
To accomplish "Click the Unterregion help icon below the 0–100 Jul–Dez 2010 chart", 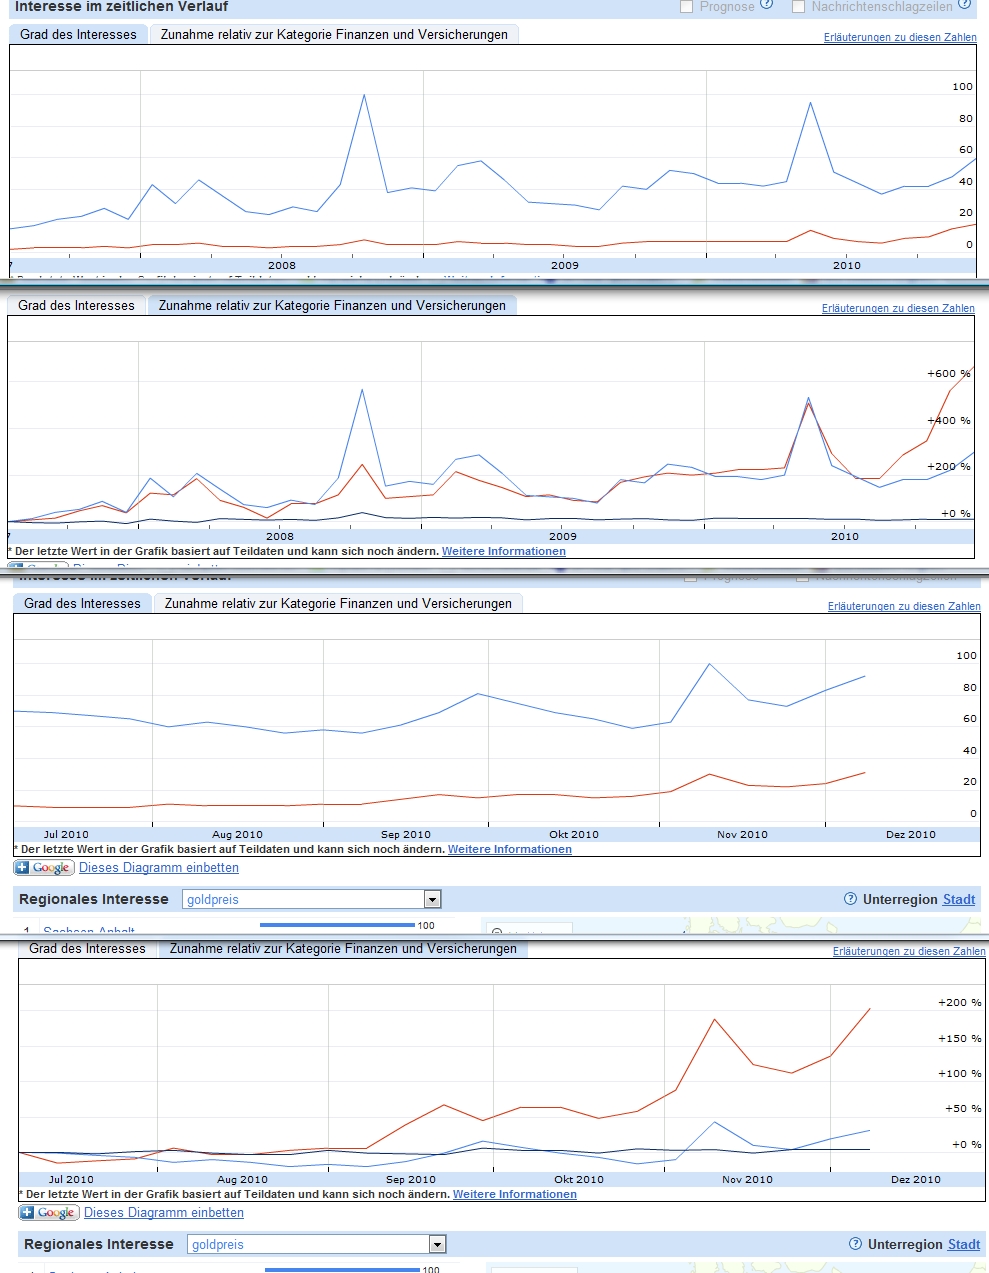I will point(850,899).
